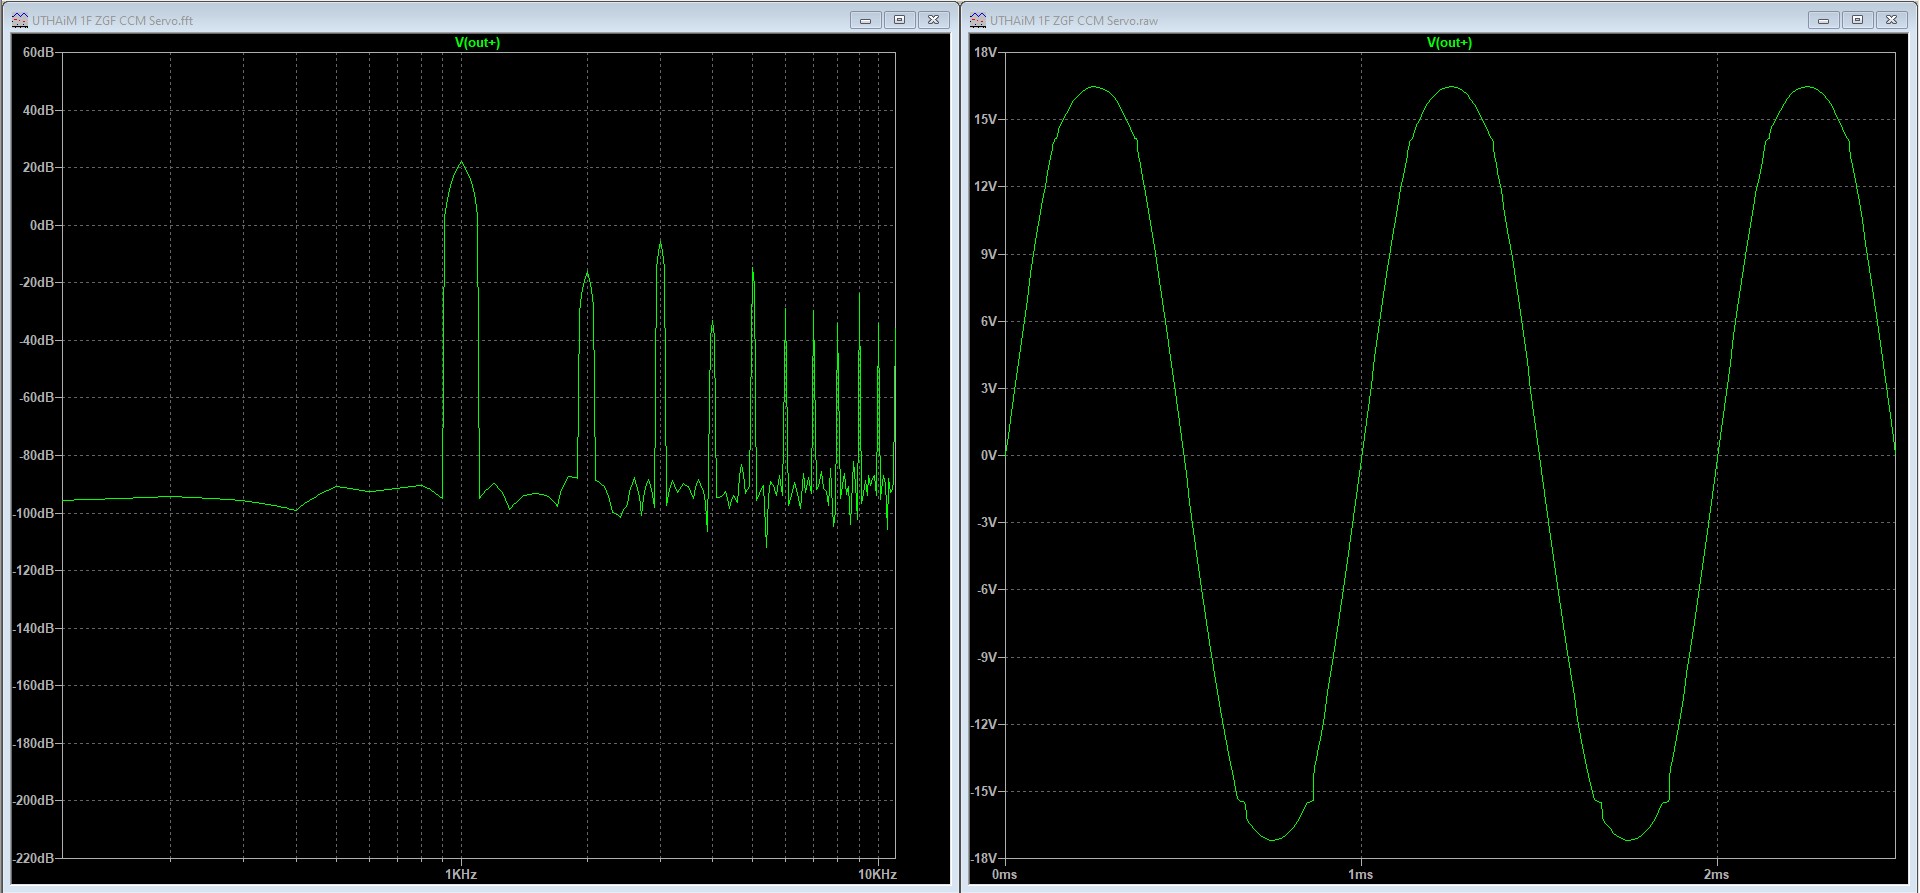This screenshot has width=1920, height=893.
Task: Click the -40dB axis label
Action: (x=37, y=340)
